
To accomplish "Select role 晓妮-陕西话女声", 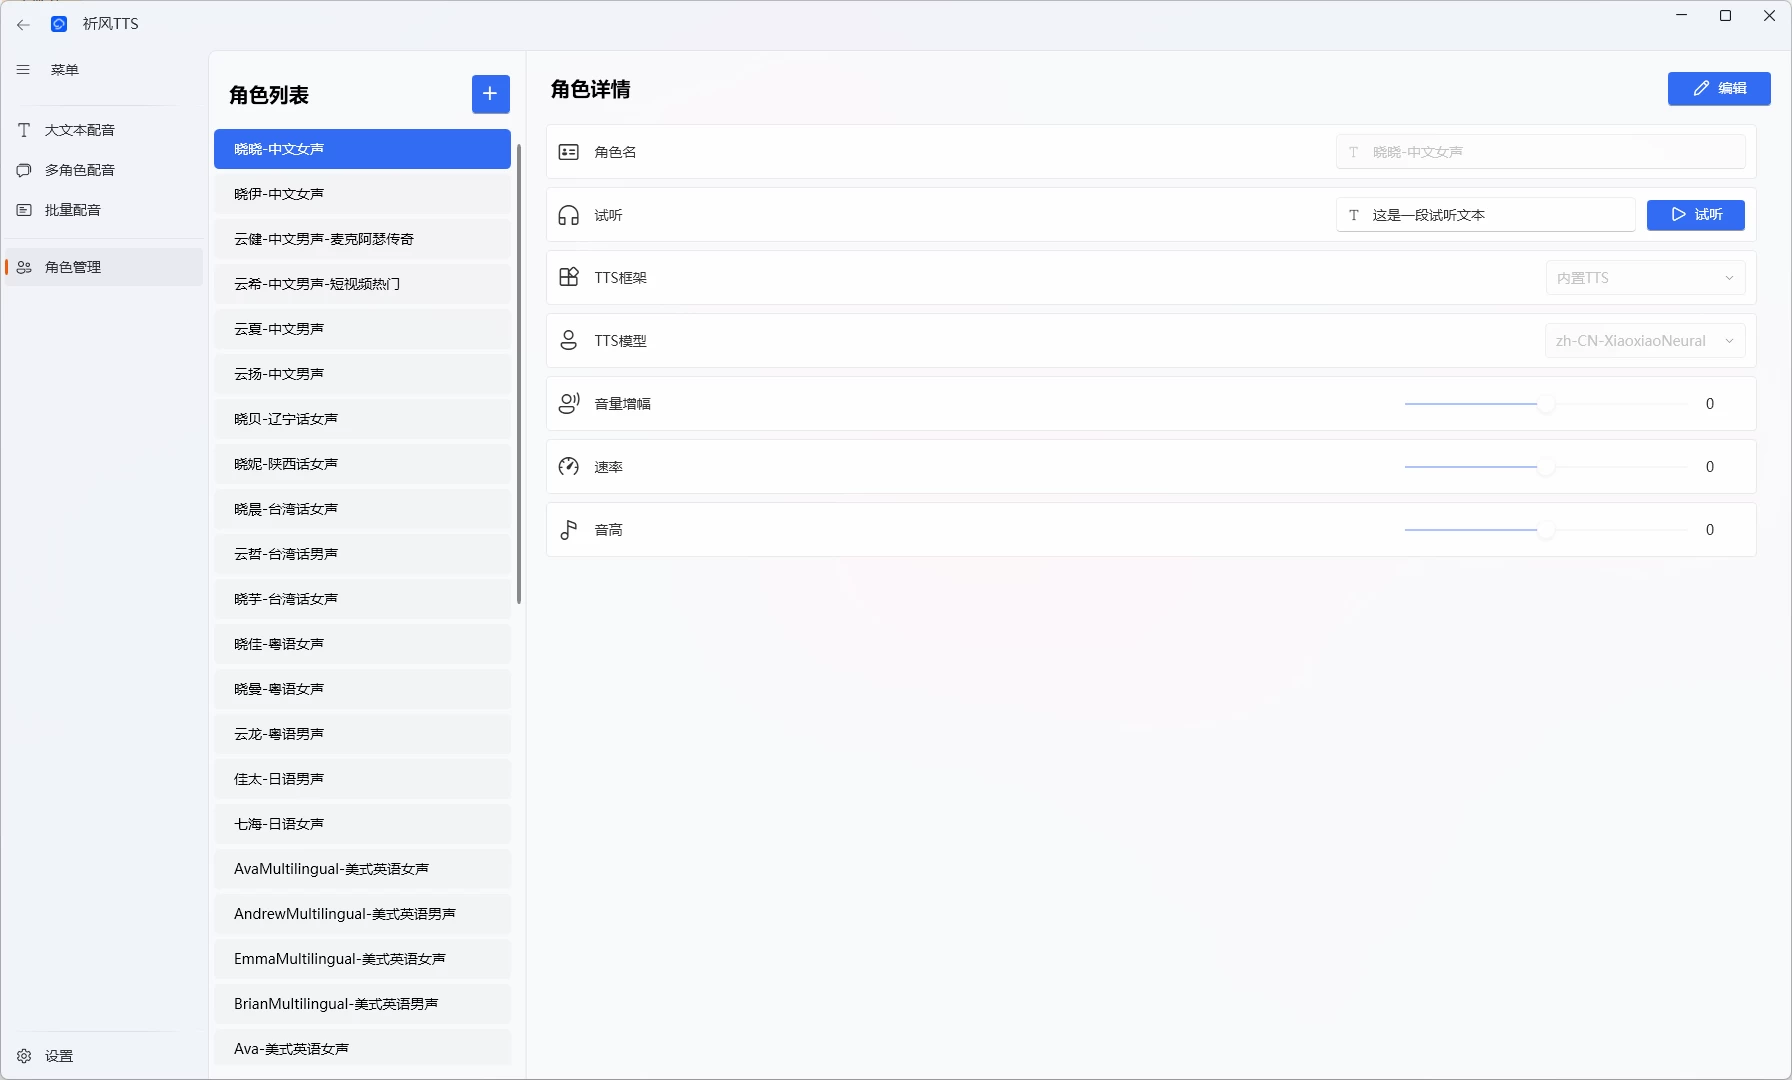I will tap(362, 464).
